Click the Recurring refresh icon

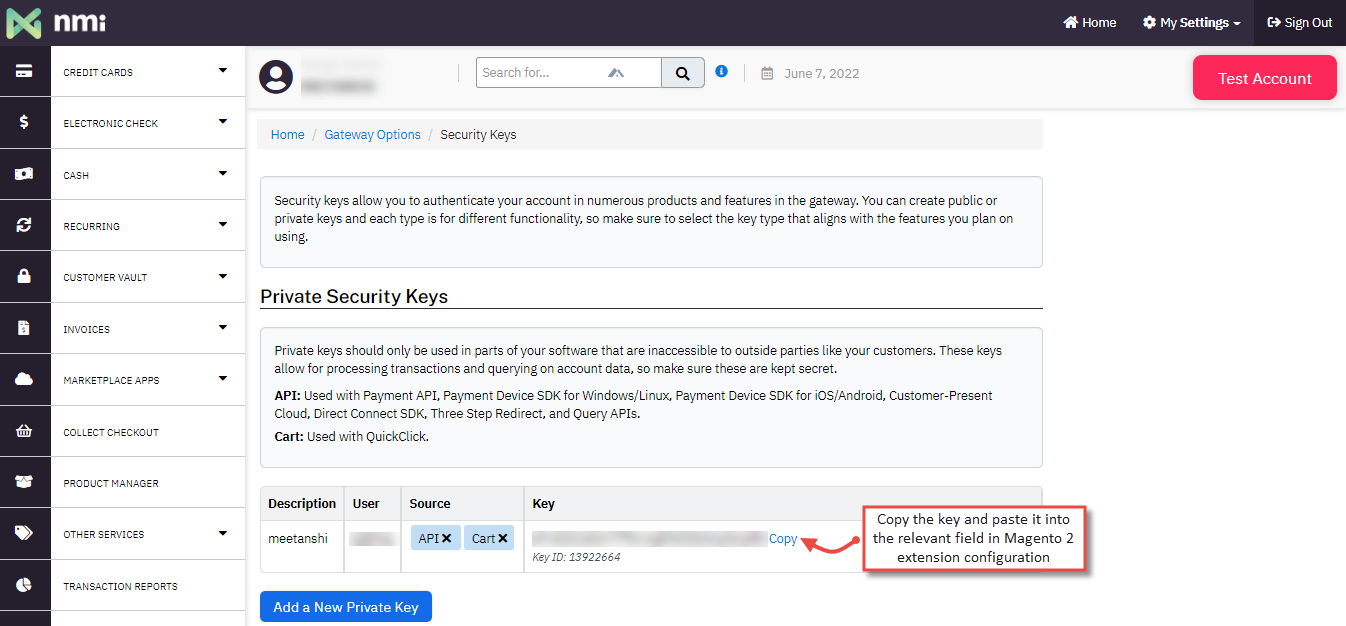tap(25, 225)
